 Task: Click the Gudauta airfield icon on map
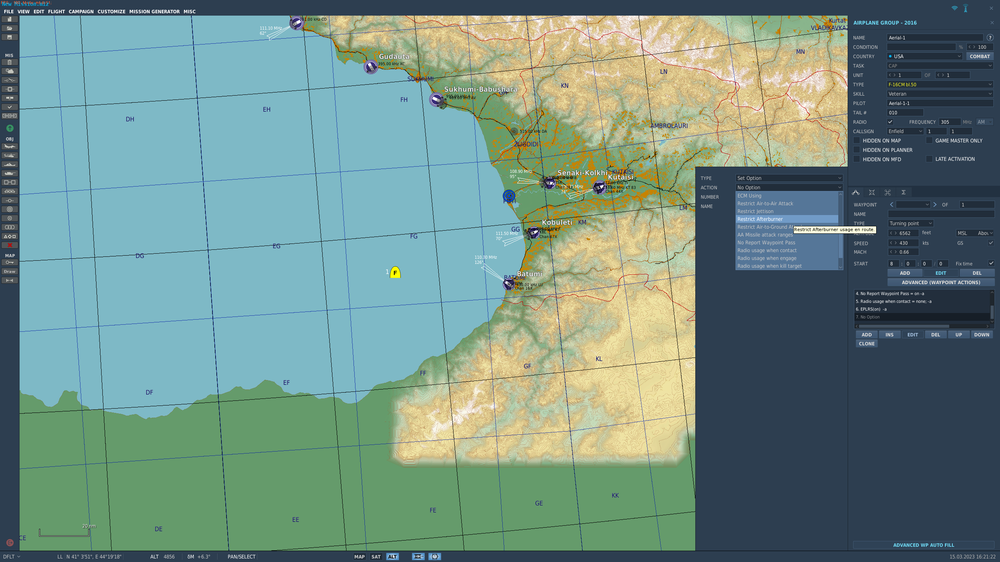click(x=371, y=66)
